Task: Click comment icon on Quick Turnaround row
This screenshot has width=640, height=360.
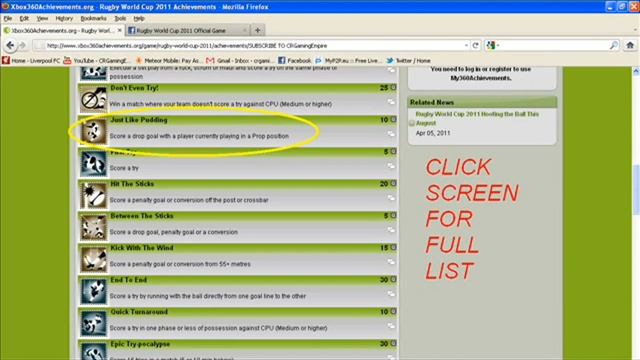Action: (391, 326)
